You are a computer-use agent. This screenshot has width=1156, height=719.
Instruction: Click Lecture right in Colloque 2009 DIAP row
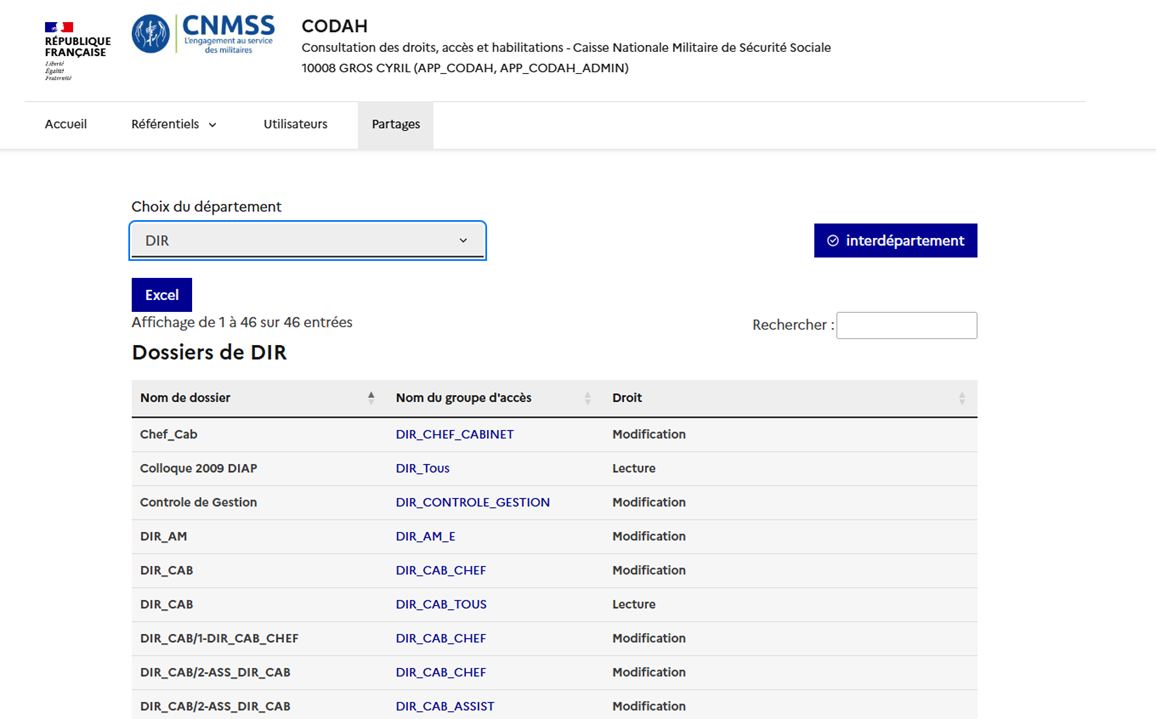click(634, 468)
